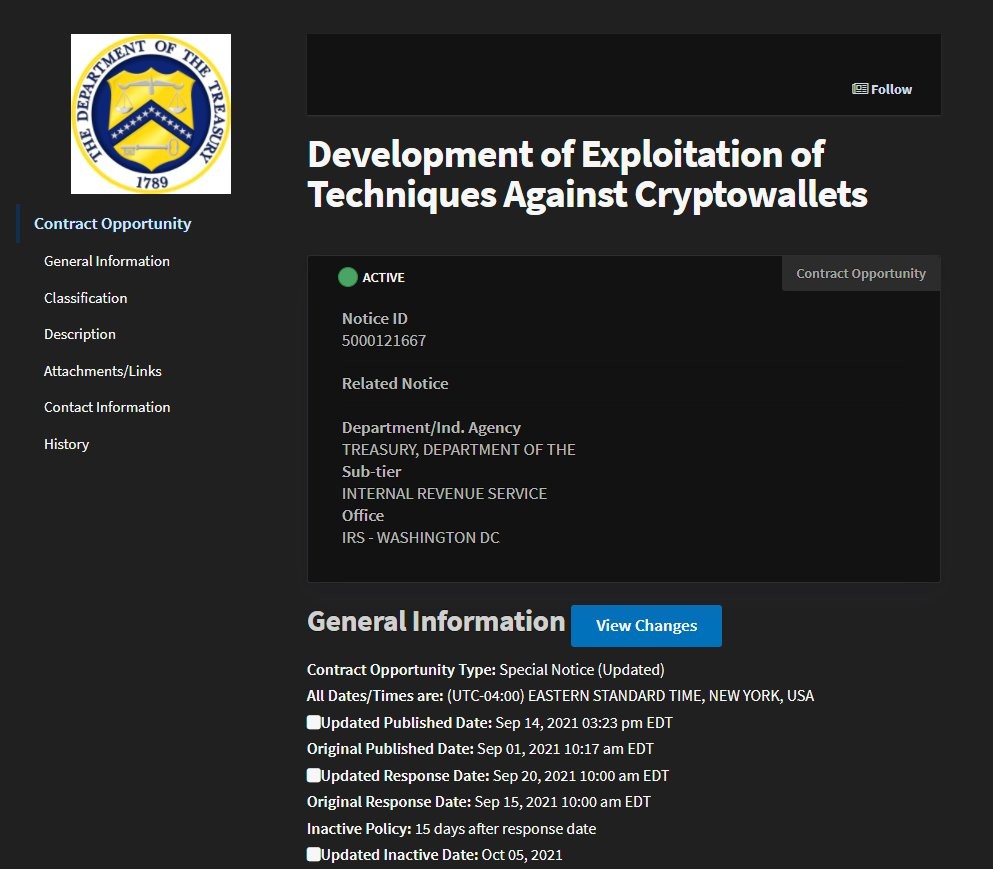This screenshot has width=993, height=869.
Task: Click the Office label
Action: pos(363,516)
